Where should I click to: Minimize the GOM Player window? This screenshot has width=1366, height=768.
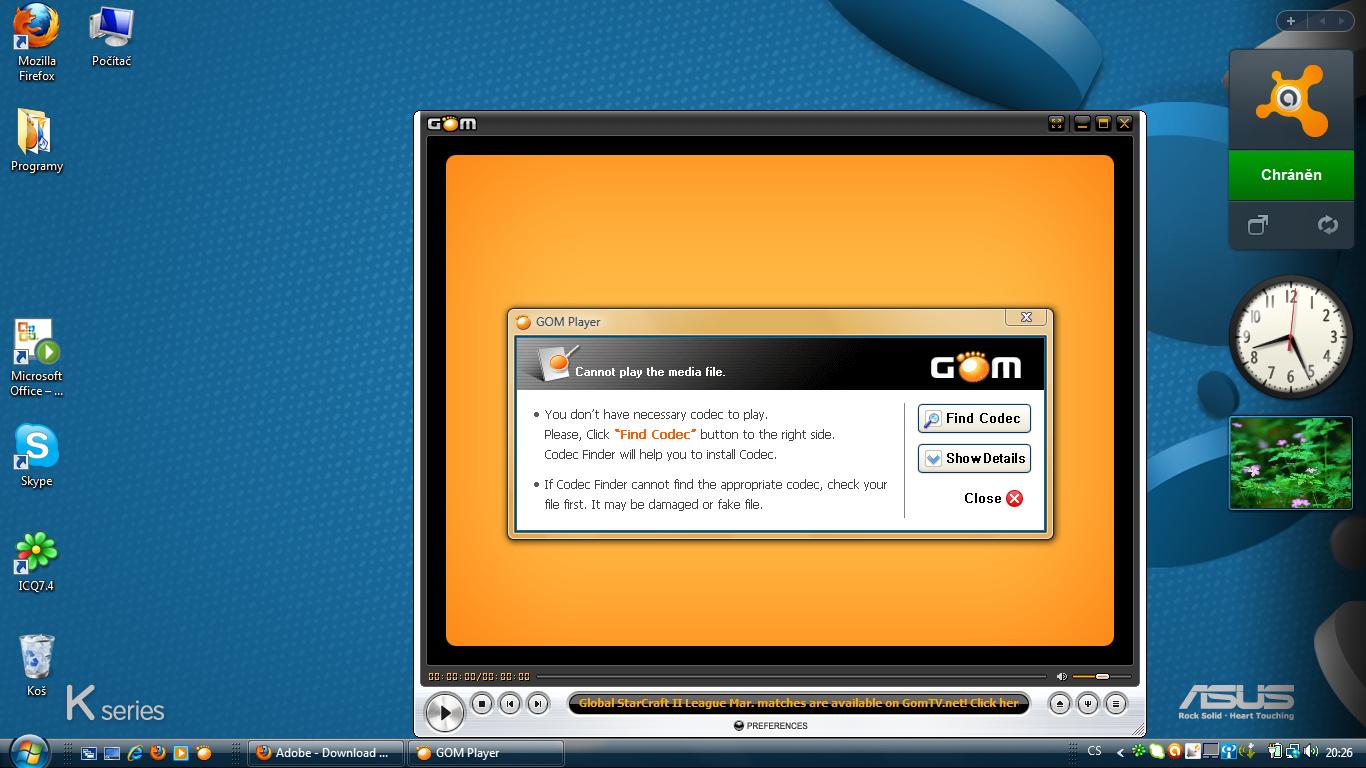[1081, 123]
